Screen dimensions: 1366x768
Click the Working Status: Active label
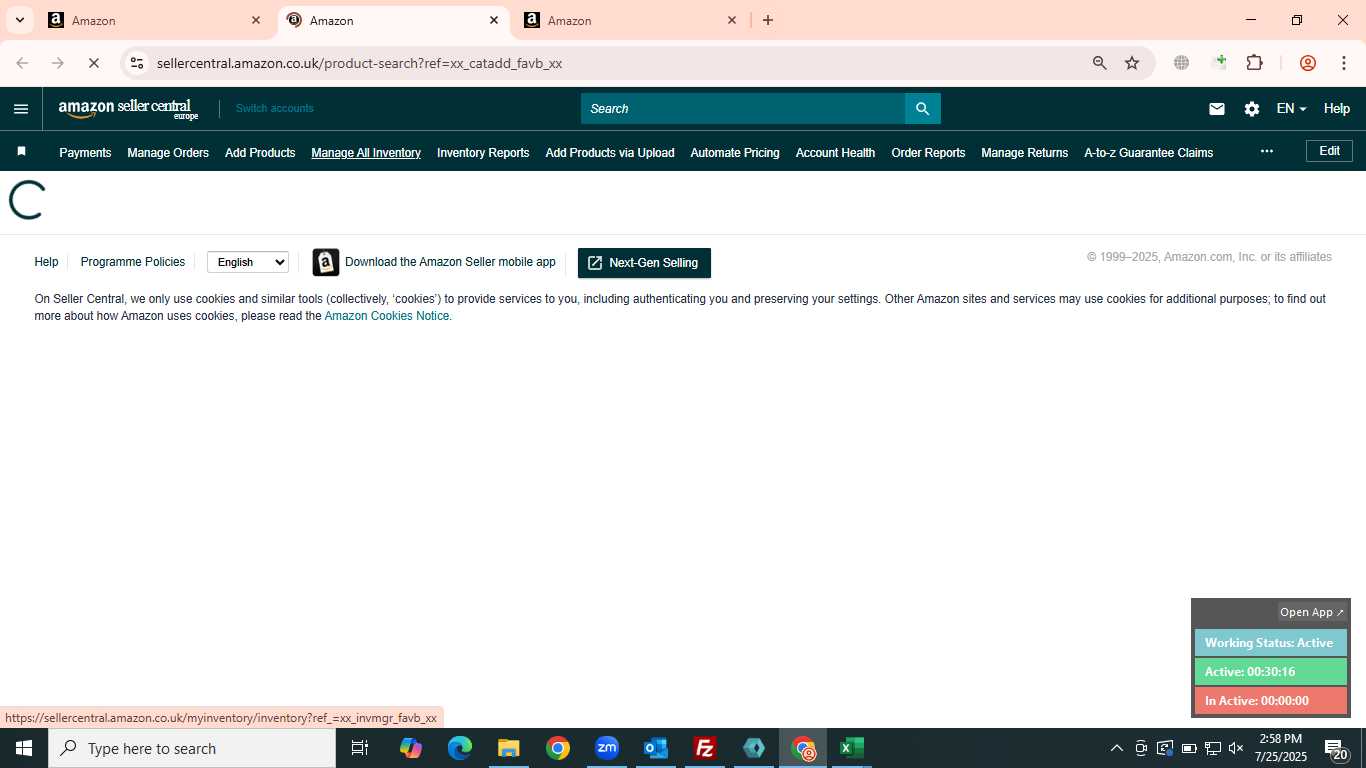click(1270, 643)
